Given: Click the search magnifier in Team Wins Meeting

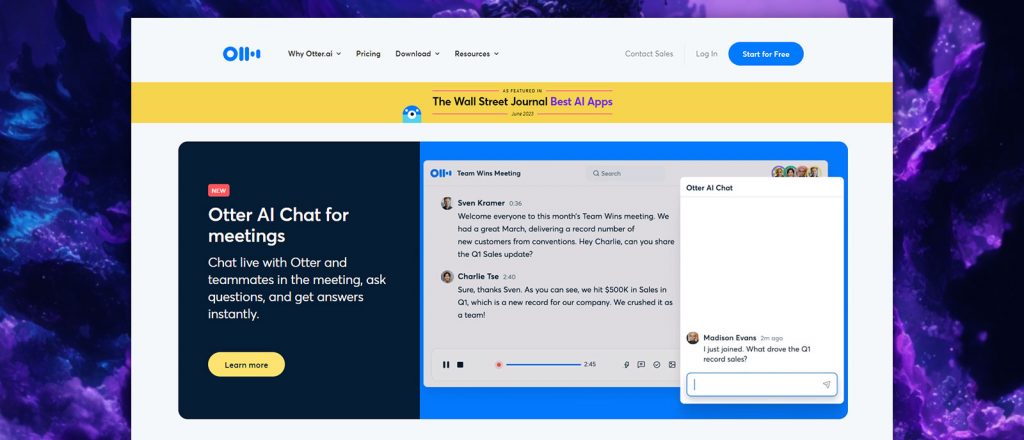Looking at the screenshot, I should [x=596, y=174].
